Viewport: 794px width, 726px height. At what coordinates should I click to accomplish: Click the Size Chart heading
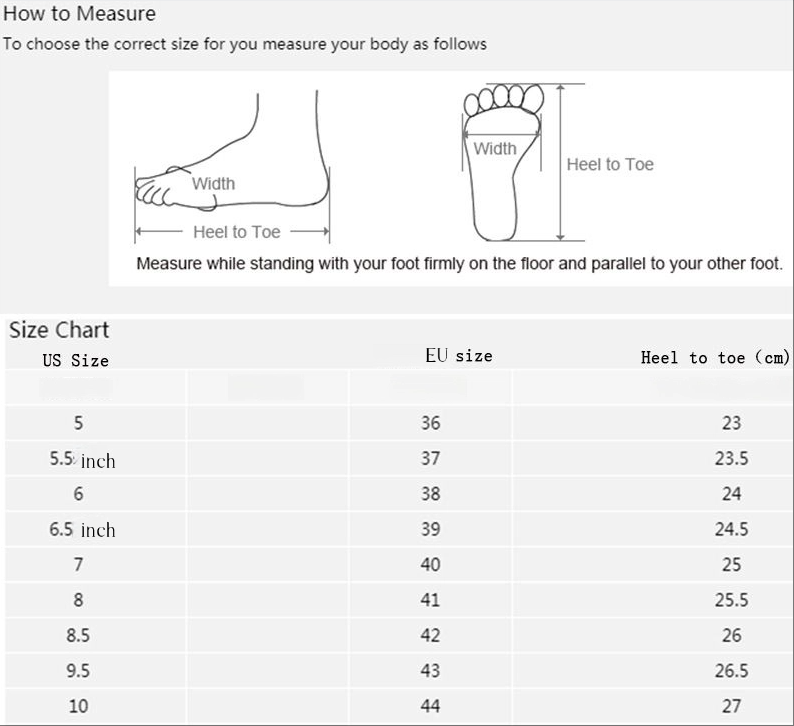point(59,330)
